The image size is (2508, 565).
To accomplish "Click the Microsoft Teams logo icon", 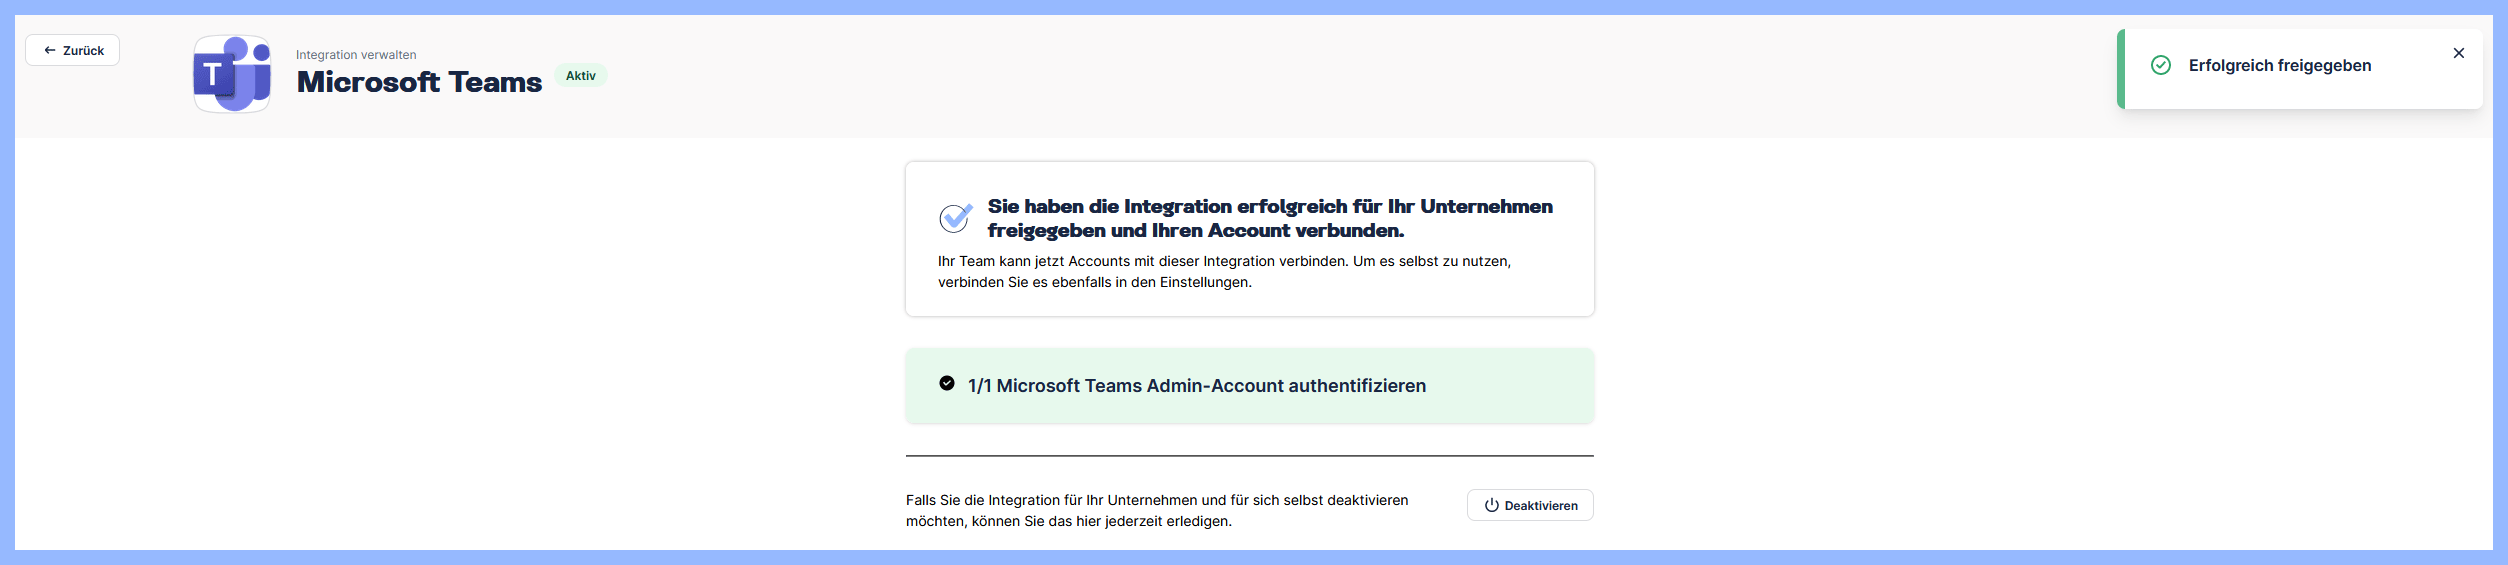I will click(232, 74).
